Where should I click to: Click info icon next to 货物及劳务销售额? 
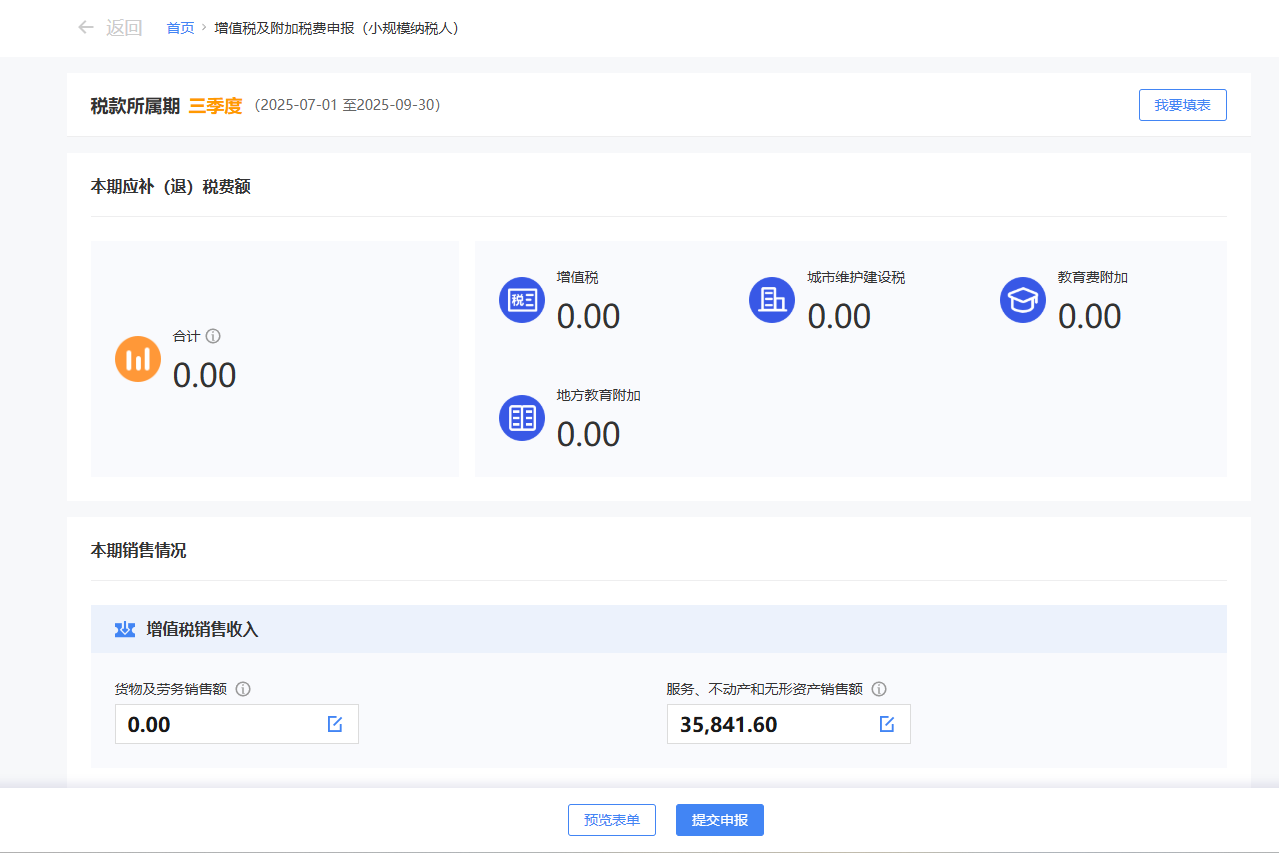click(x=243, y=689)
